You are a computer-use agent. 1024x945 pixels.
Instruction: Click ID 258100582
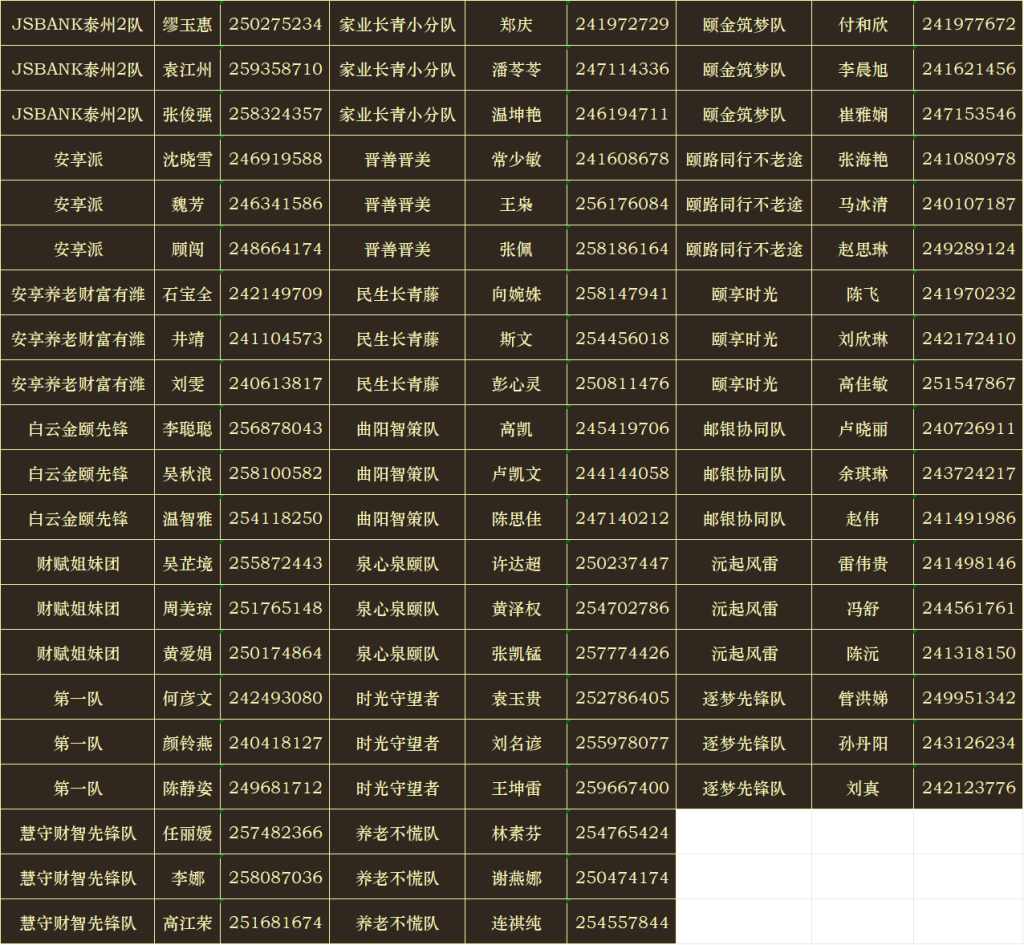275,473
